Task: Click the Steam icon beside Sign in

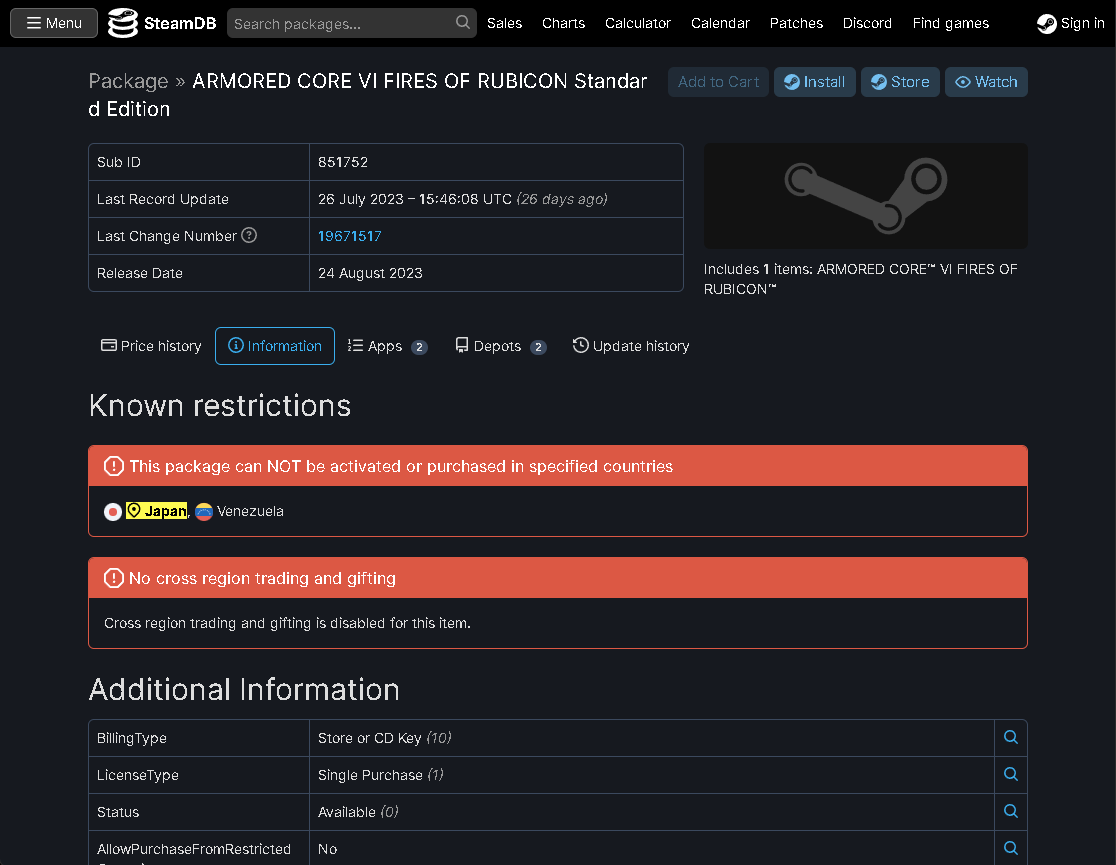Action: (x=1046, y=23)
